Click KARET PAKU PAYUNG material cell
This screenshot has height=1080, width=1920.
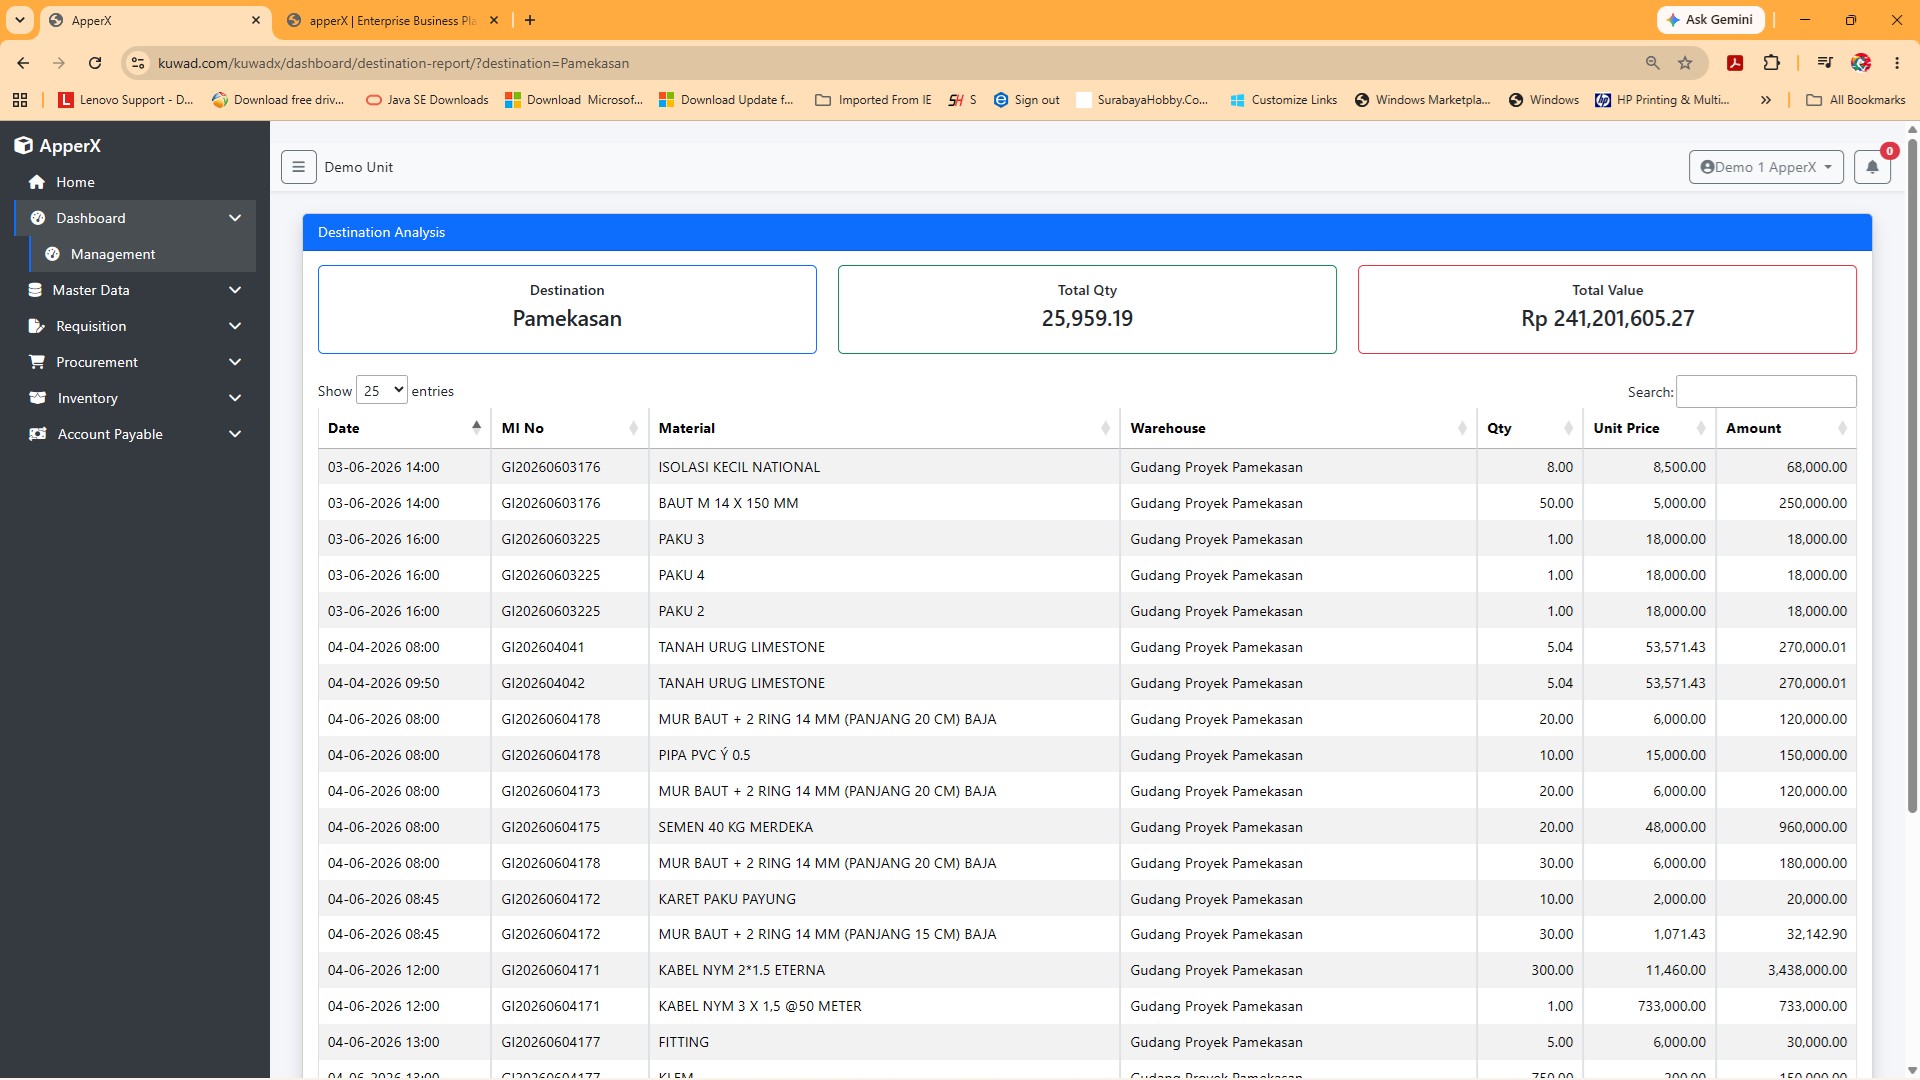tap(884, 899)
